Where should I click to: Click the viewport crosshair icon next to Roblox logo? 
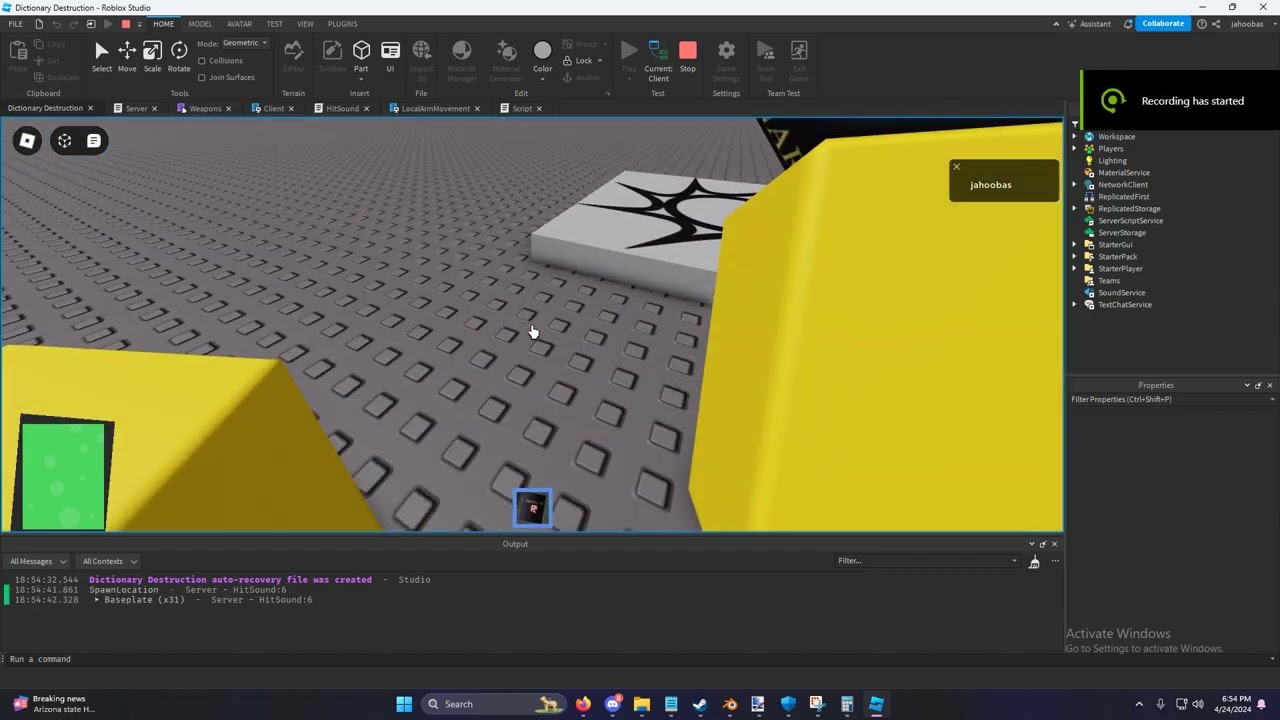[x=64, y=141]
